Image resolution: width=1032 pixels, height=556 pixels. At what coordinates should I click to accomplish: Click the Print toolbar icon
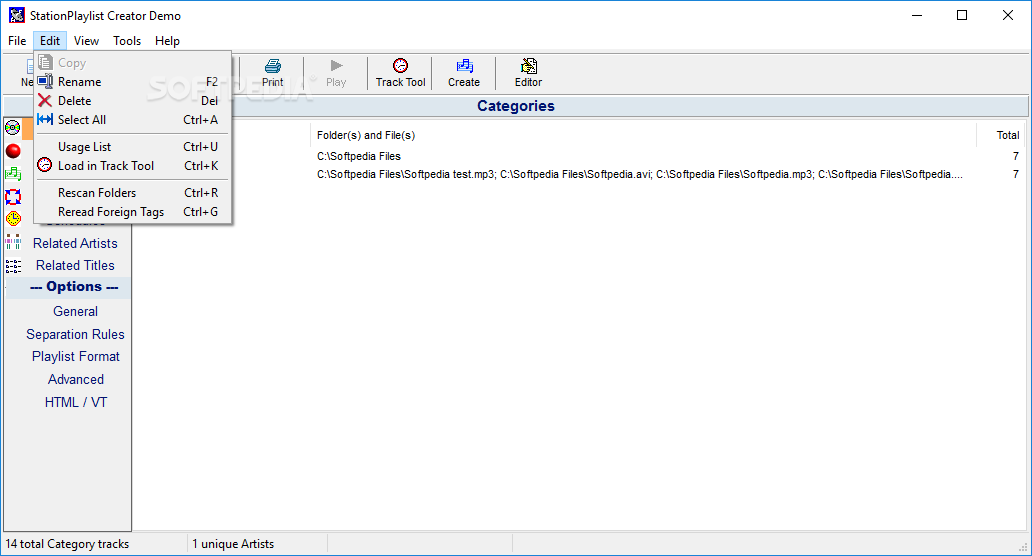pyautogui.click(x=272, y=66)
